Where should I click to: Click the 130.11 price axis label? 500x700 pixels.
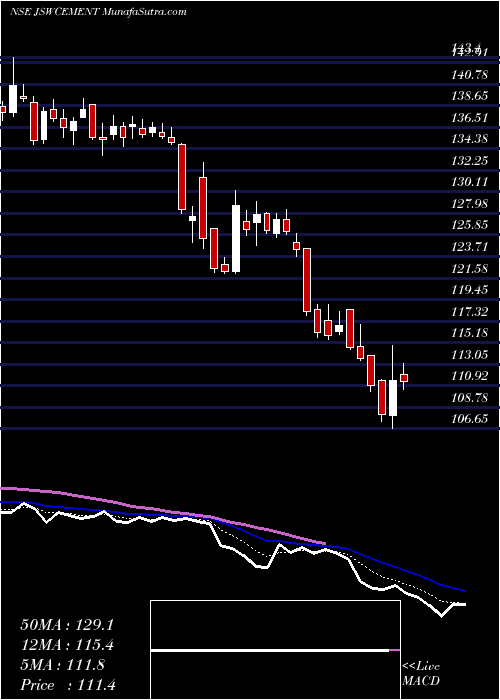point(470,182)
